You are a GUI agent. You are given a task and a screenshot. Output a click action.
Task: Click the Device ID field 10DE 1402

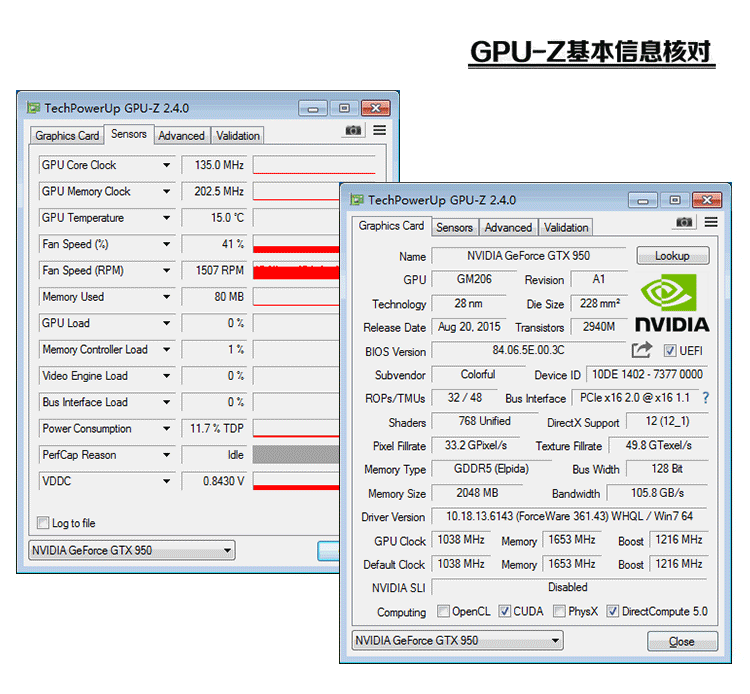click(647, 374)
